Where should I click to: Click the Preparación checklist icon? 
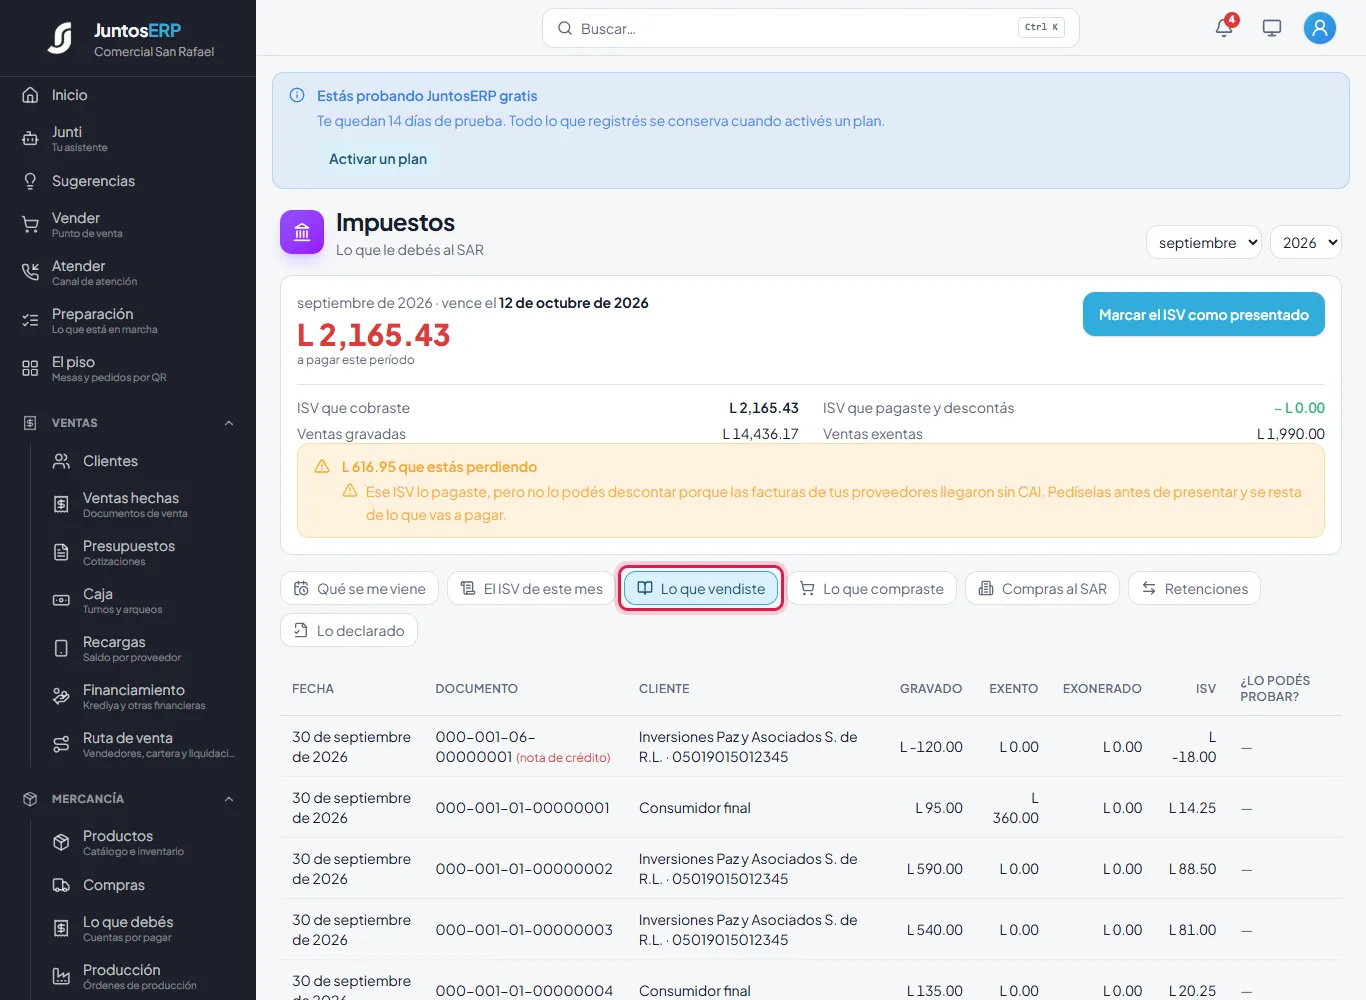[x=30, y=320]
